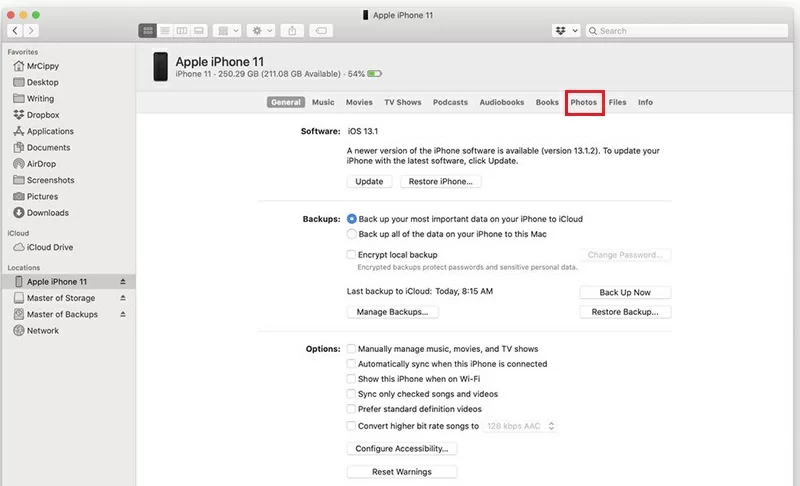Click the Share toolbar icon

pyautogui.click(x=292, y=31)
